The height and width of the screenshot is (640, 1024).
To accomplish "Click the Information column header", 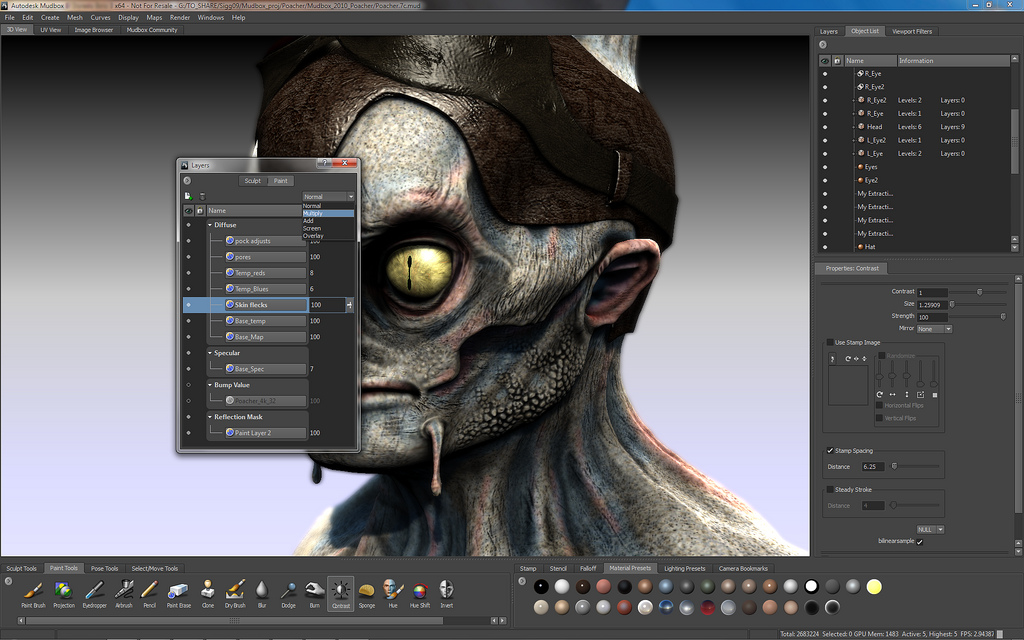I will 953,61.
